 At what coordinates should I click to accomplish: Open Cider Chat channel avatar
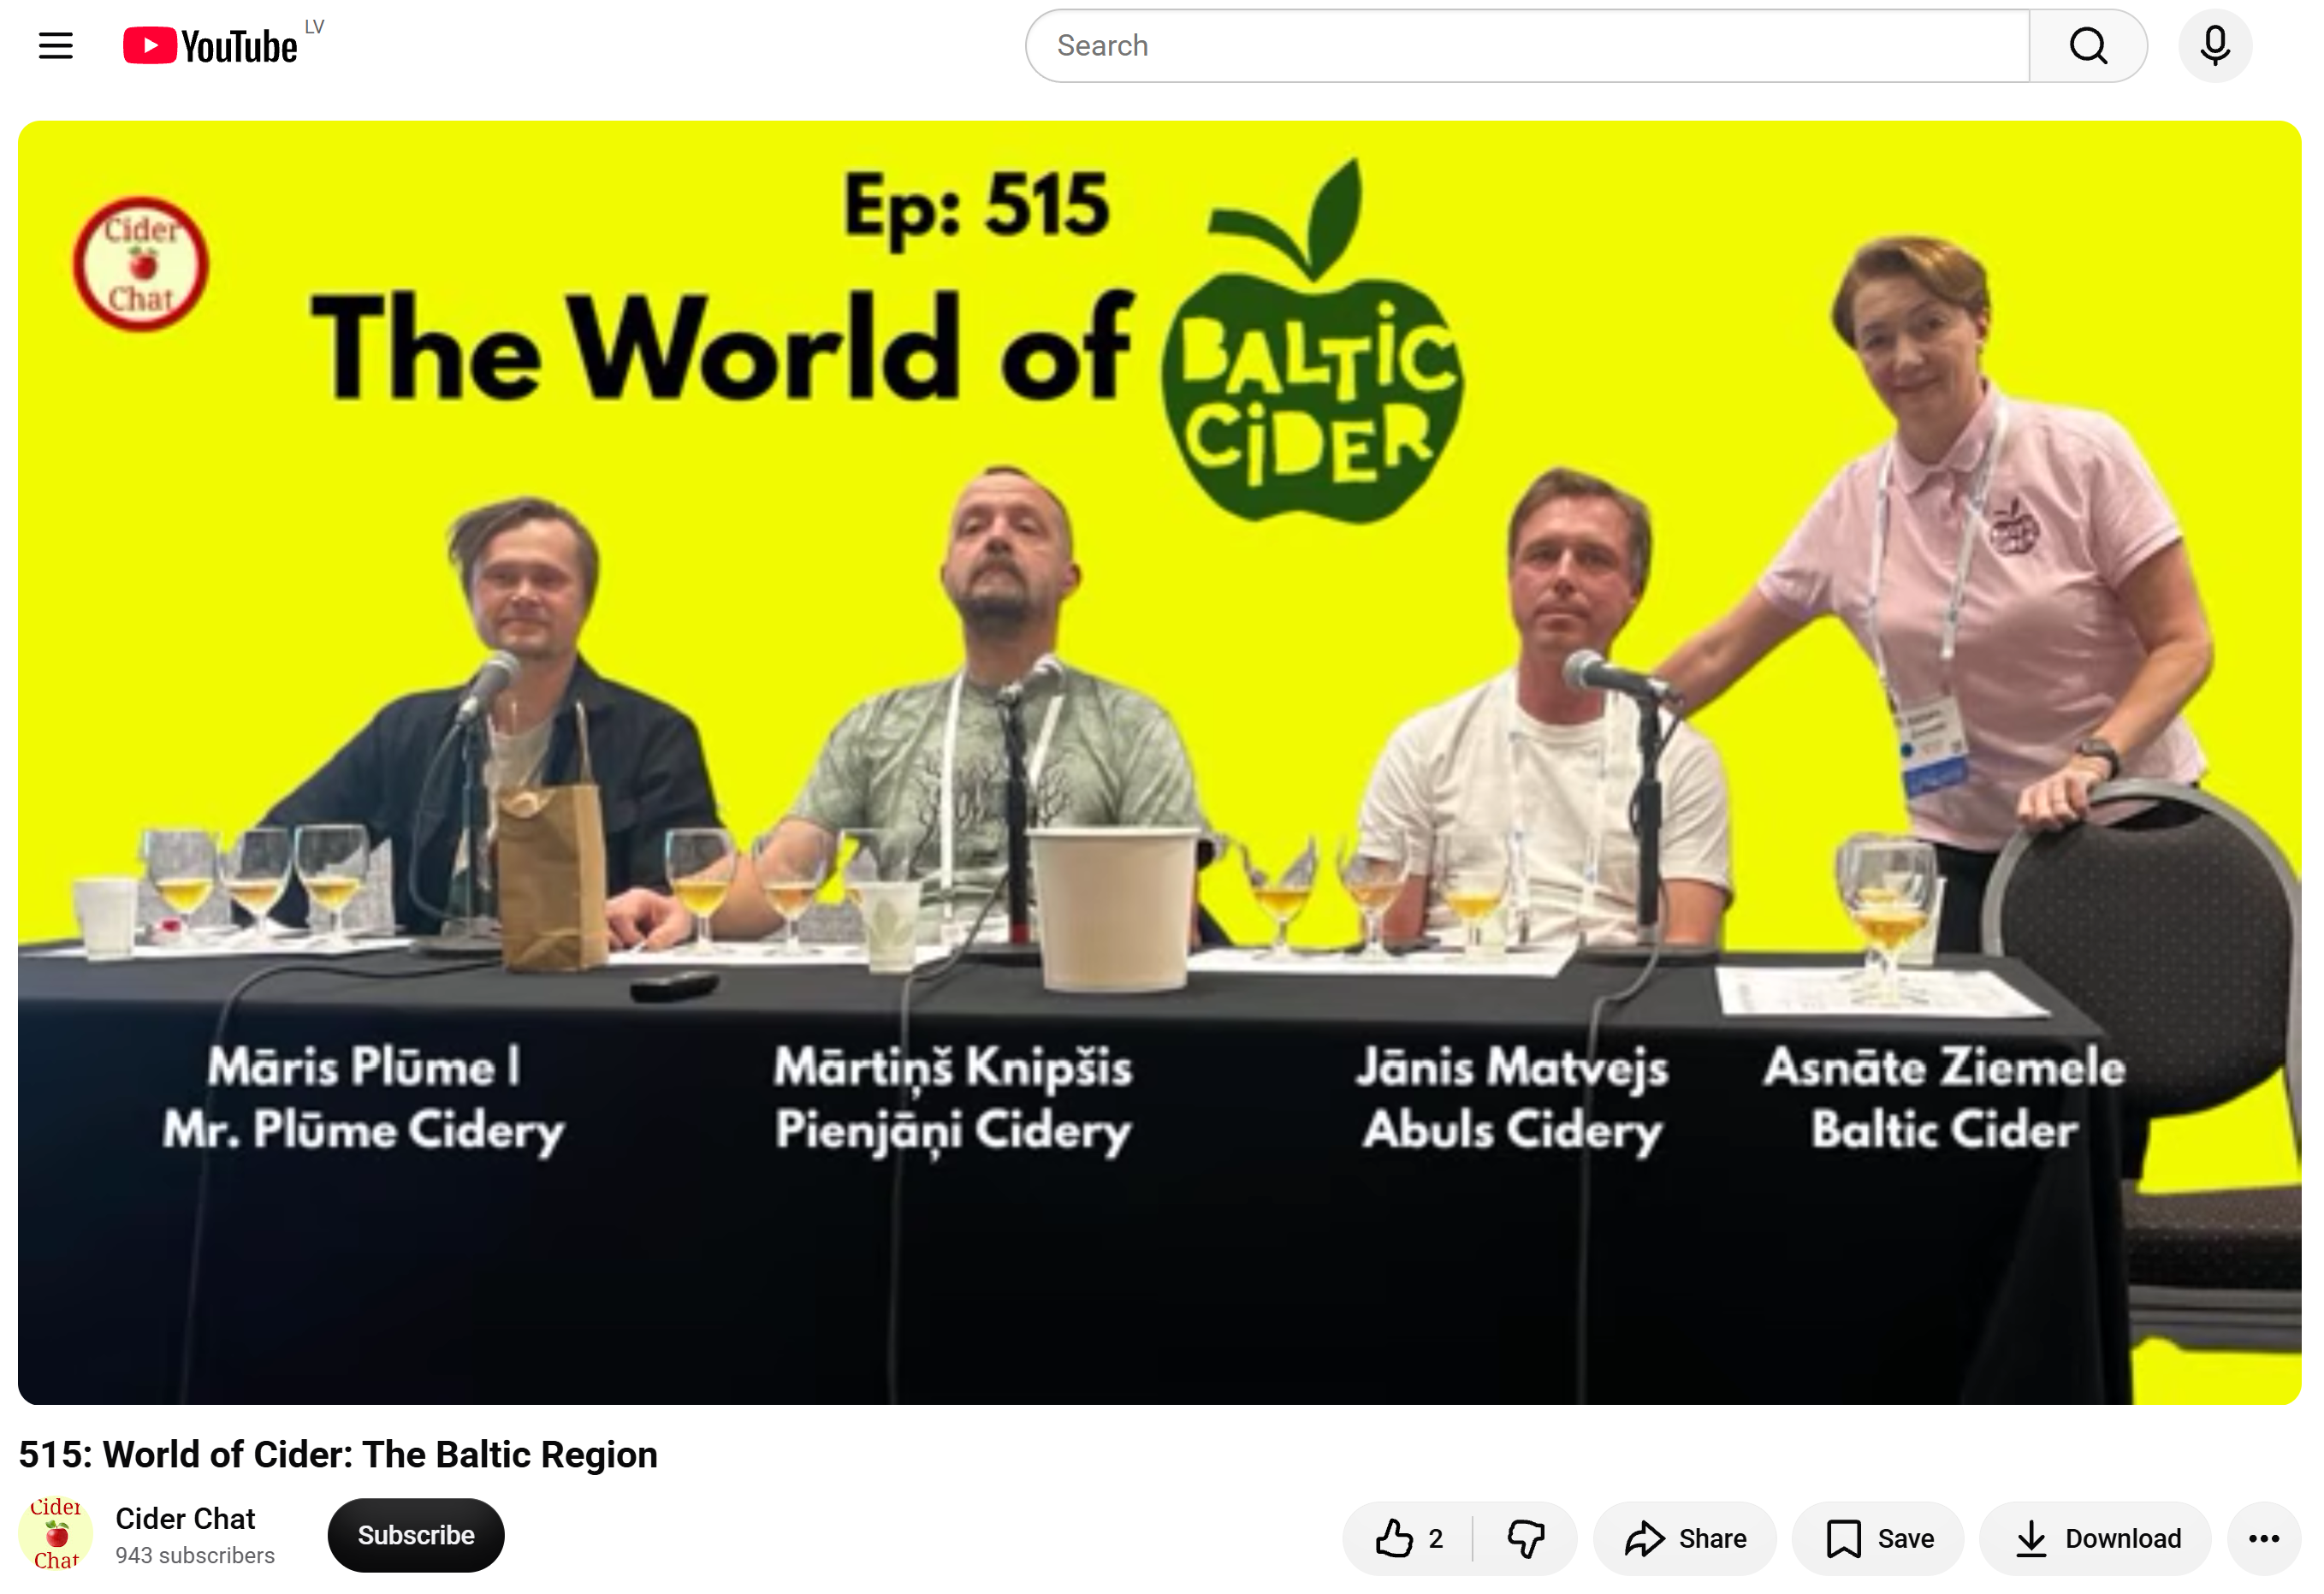pos(56,1534)
